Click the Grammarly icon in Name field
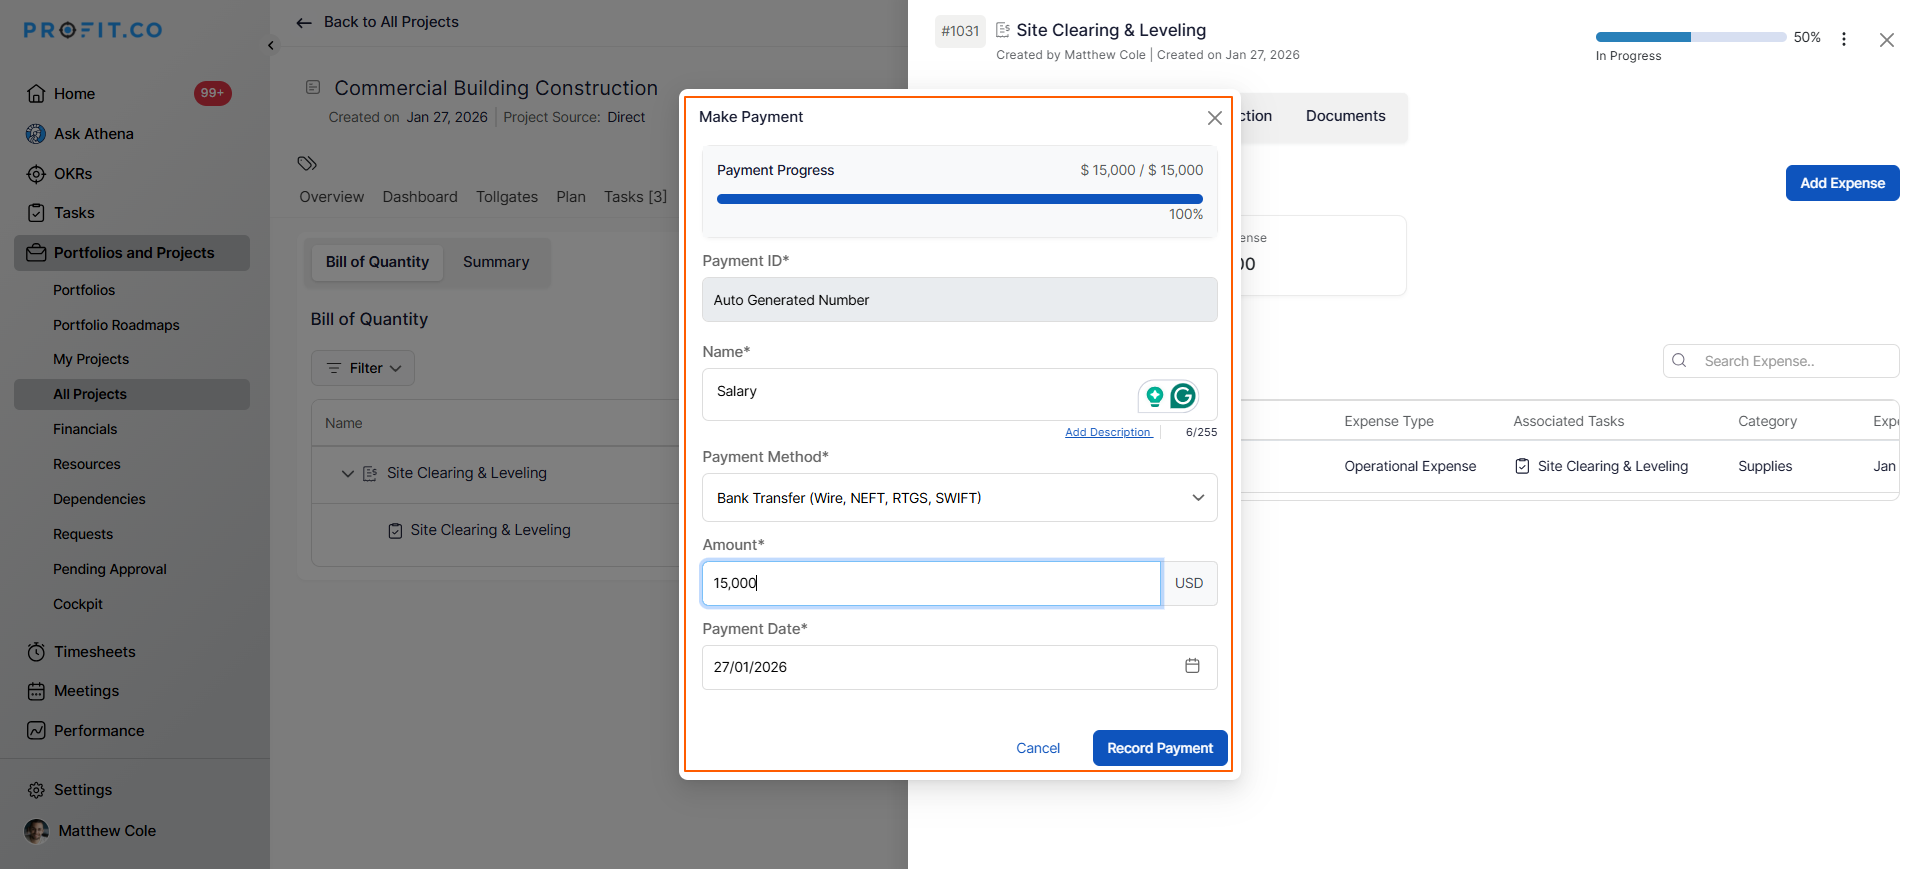Viewport: 1920px width, 869px height. [x=1183, y=396]
